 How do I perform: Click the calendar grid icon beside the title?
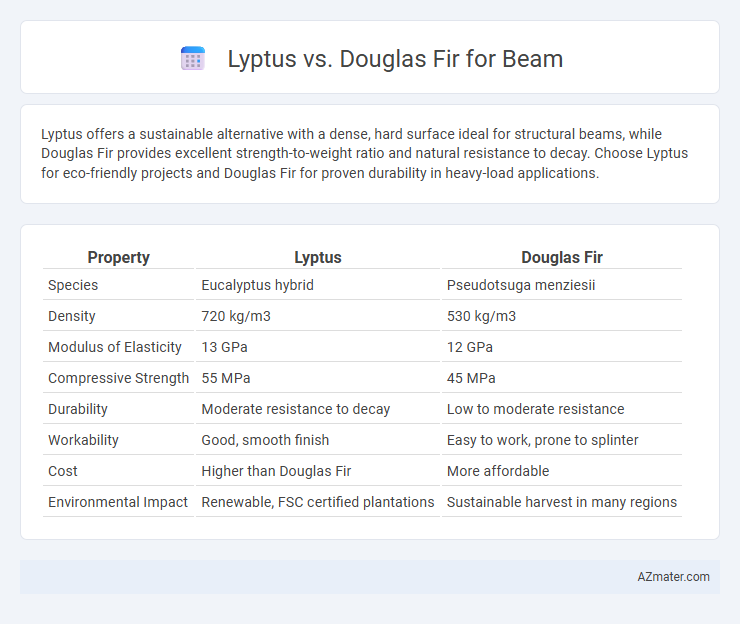193,59
